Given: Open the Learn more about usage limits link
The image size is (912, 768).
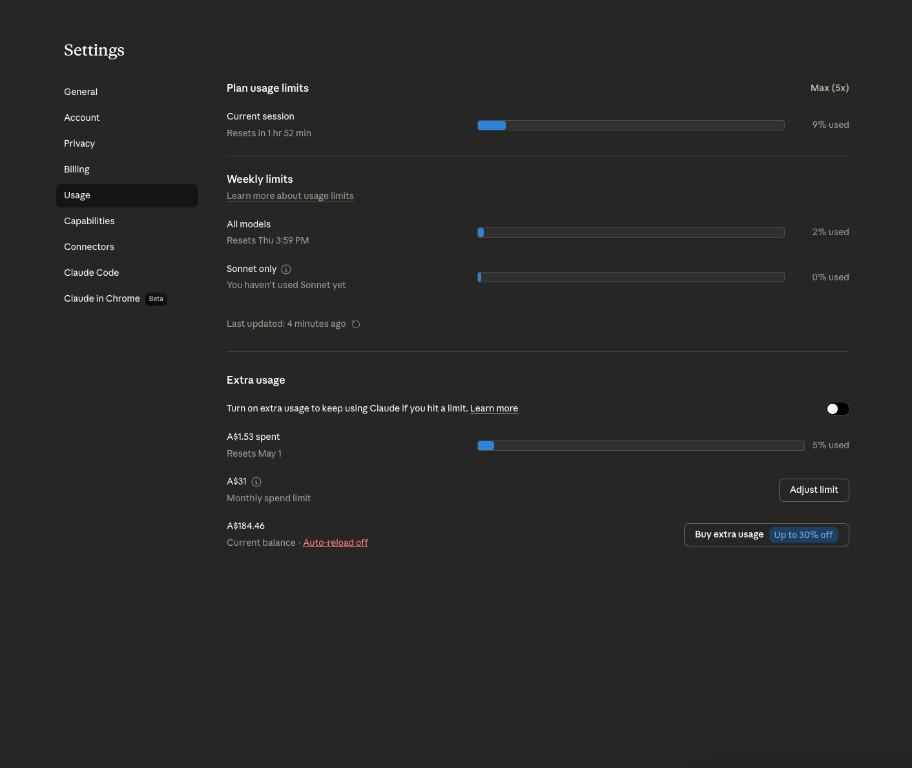Looking at the screenshot, I should coord(290,196).
